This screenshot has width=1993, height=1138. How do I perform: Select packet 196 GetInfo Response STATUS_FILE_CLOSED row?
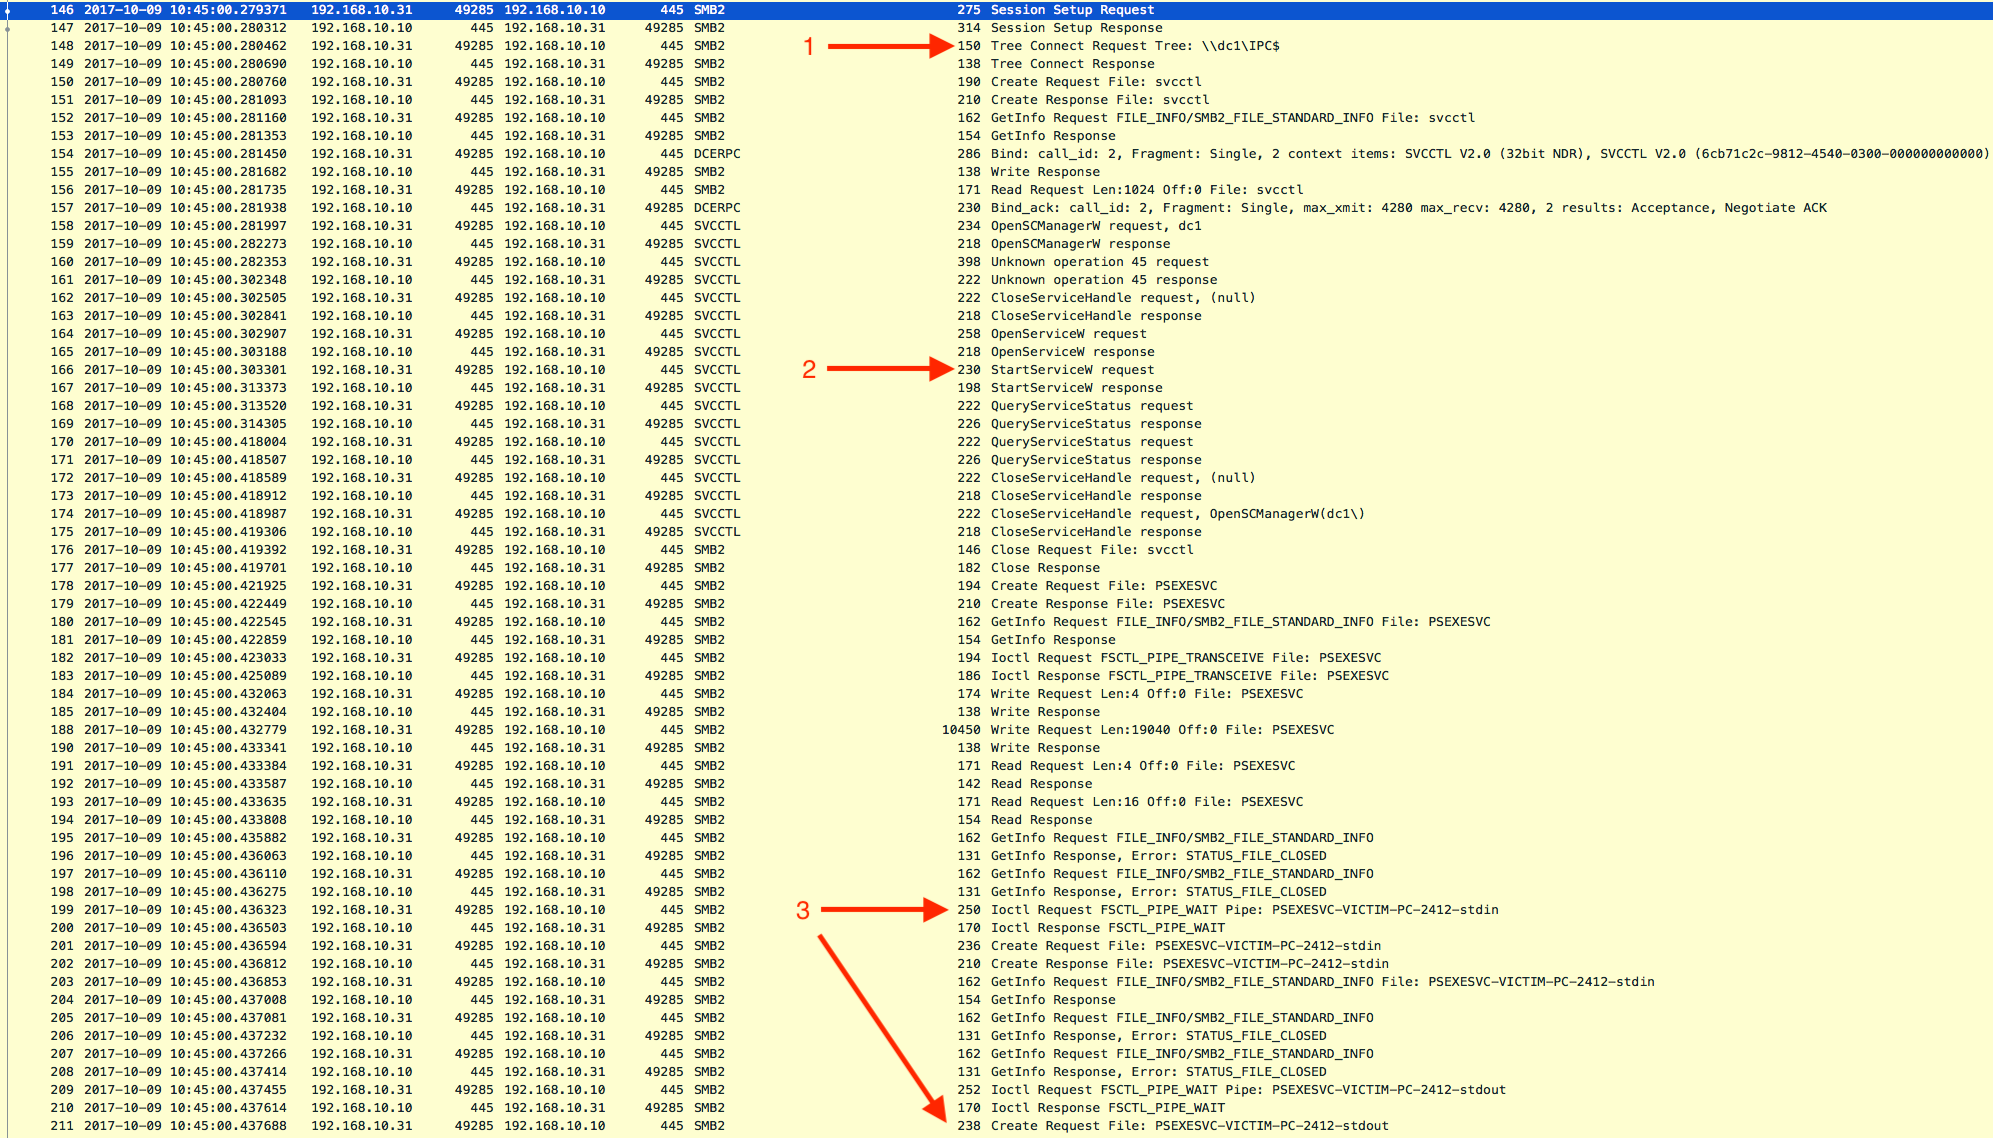tap(1158, 856)
